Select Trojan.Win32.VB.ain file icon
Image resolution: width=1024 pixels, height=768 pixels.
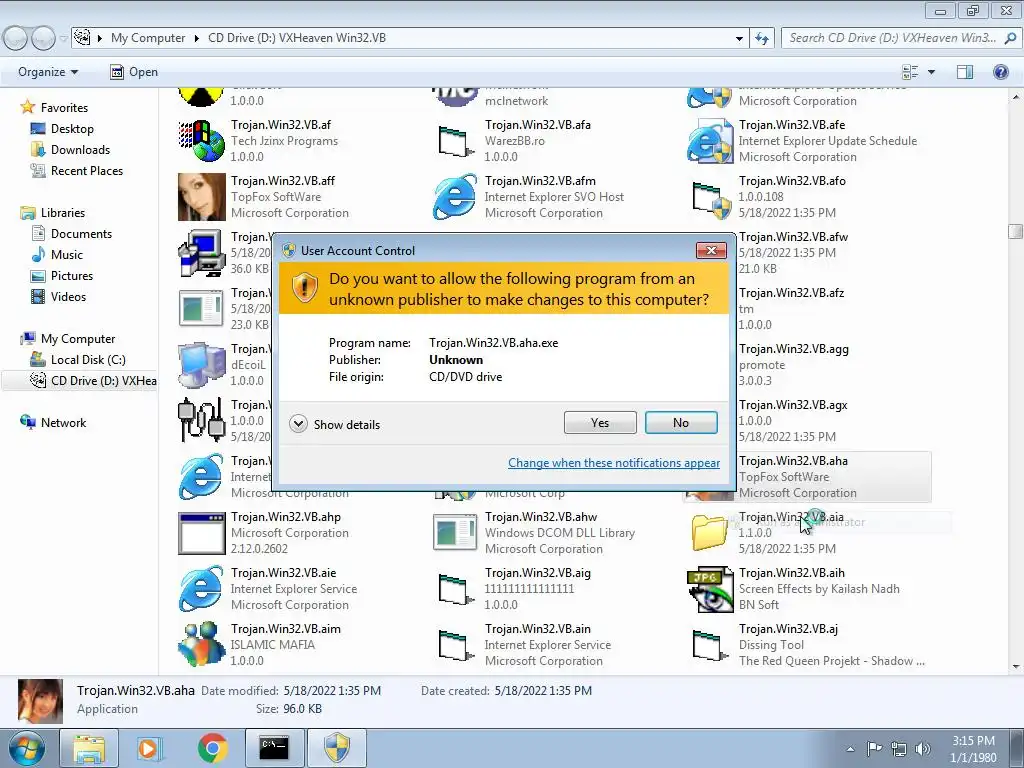455,646
